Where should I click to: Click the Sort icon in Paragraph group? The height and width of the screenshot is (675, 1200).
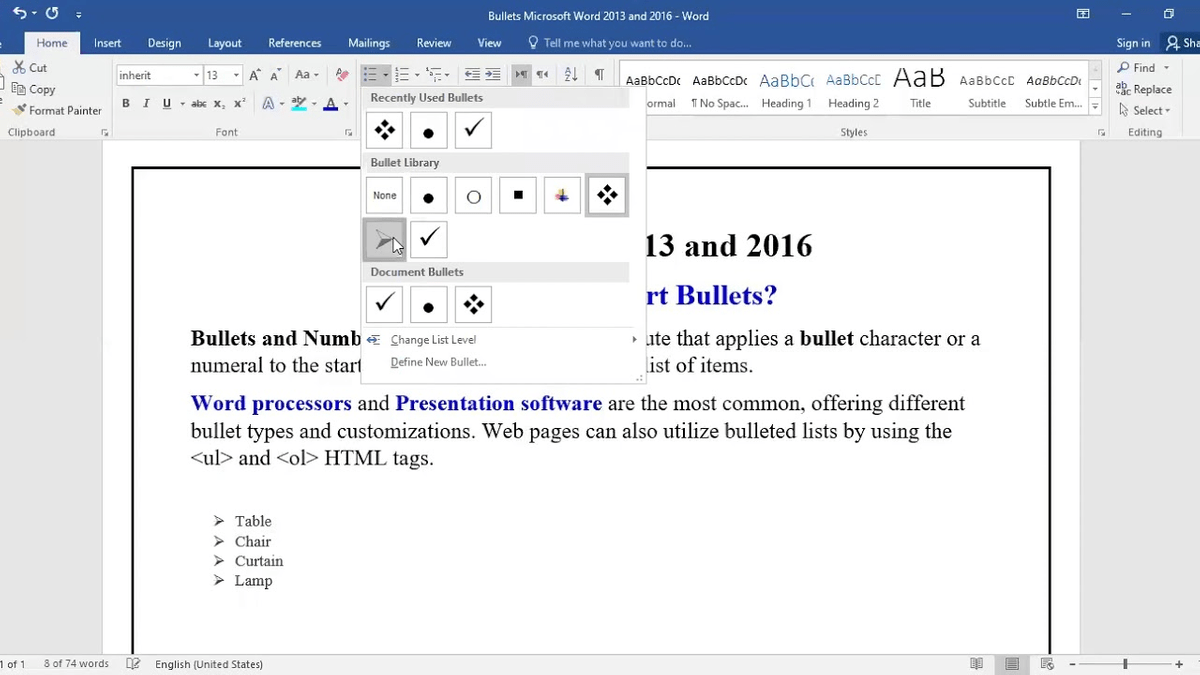point(571,75)
